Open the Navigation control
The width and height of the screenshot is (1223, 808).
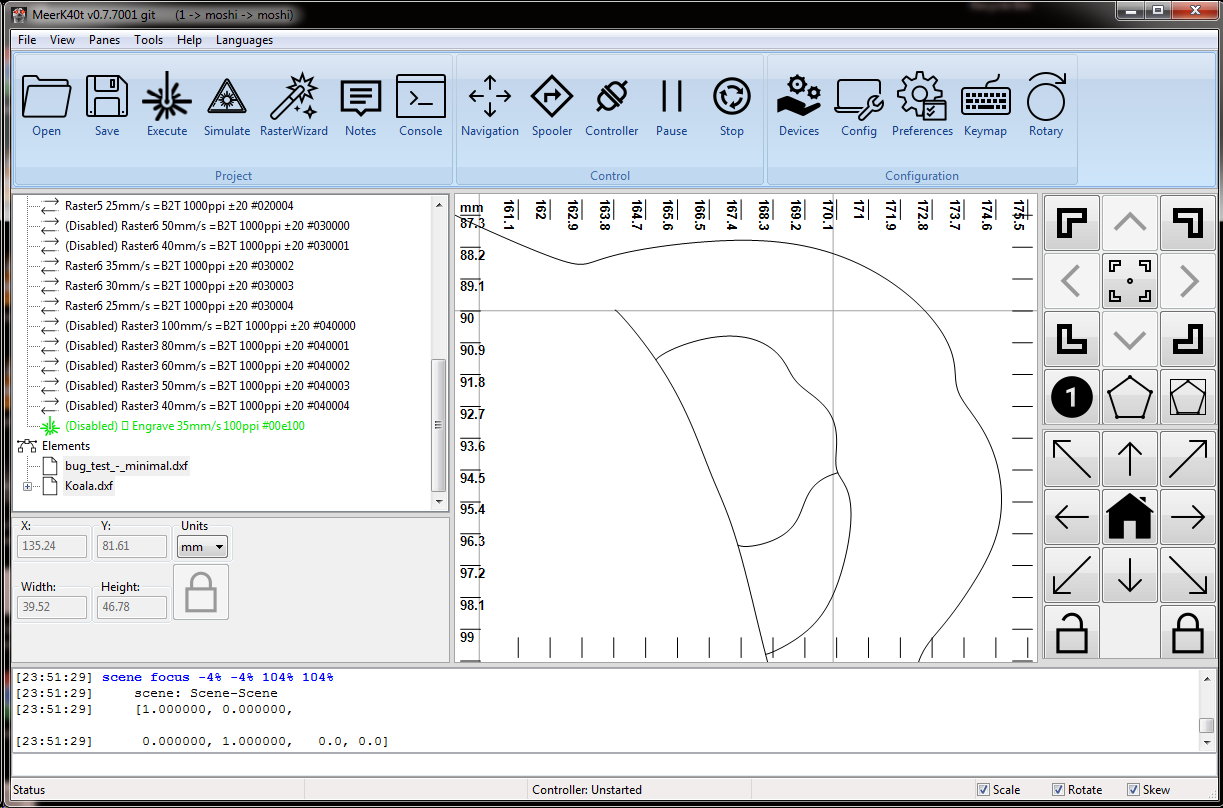click(490, 106)
